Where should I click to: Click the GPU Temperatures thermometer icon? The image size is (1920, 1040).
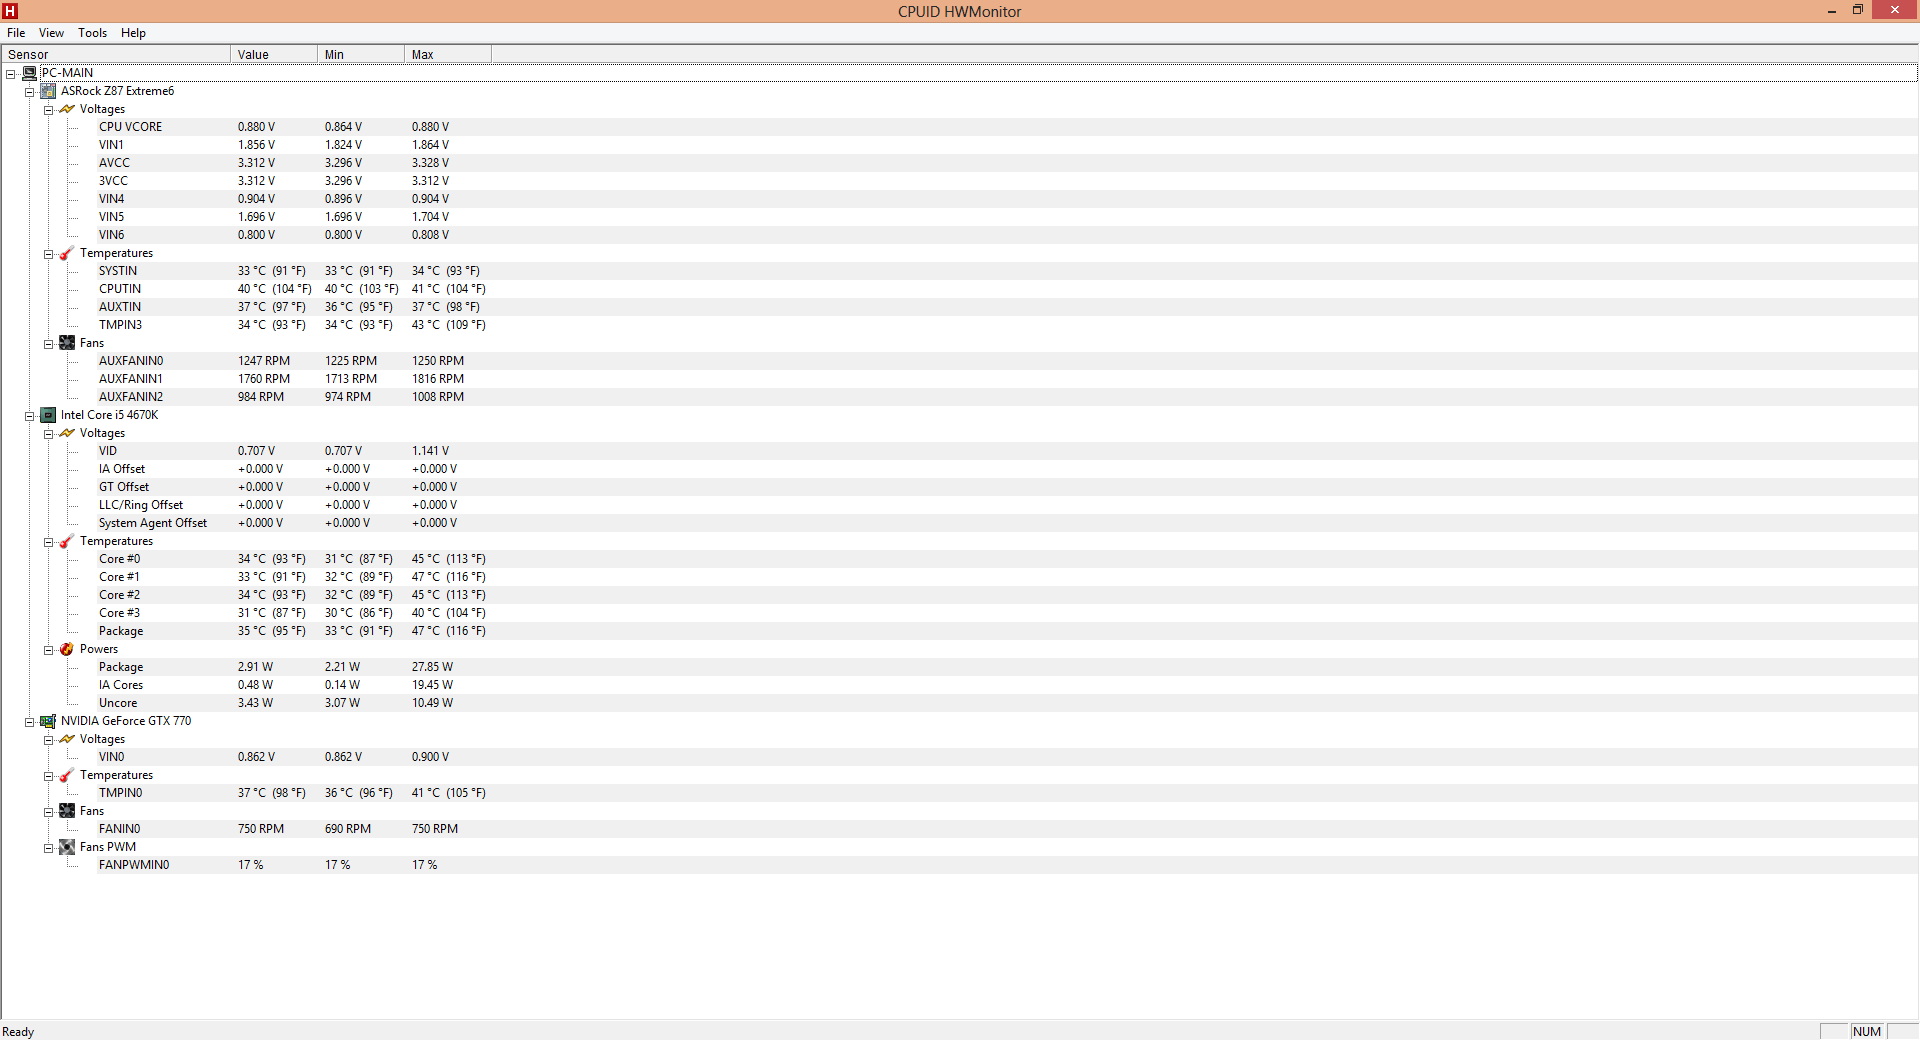(67, 775)
